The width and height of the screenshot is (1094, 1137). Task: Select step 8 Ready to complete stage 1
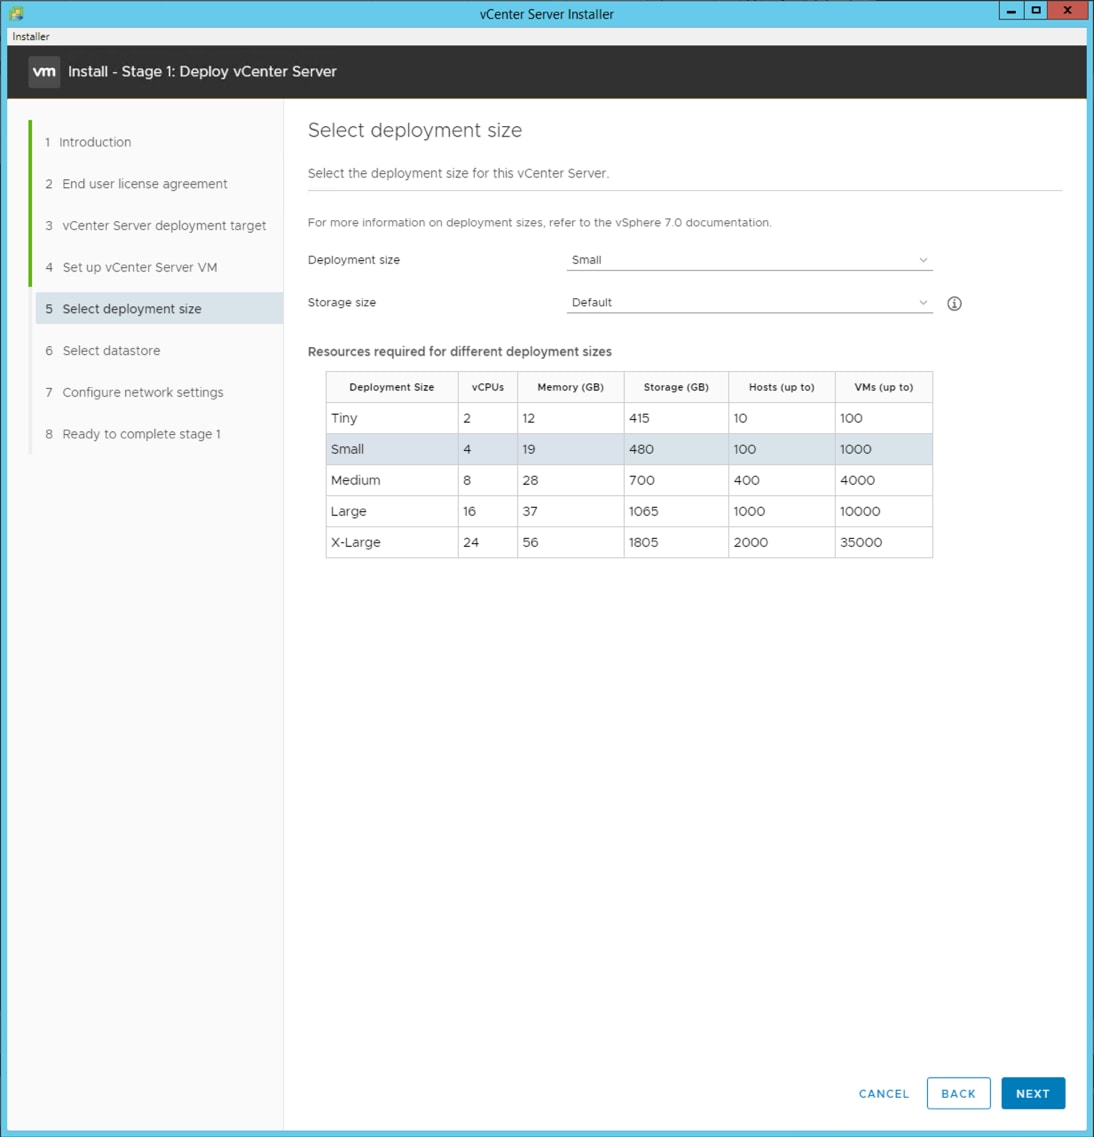click(133, 434)
